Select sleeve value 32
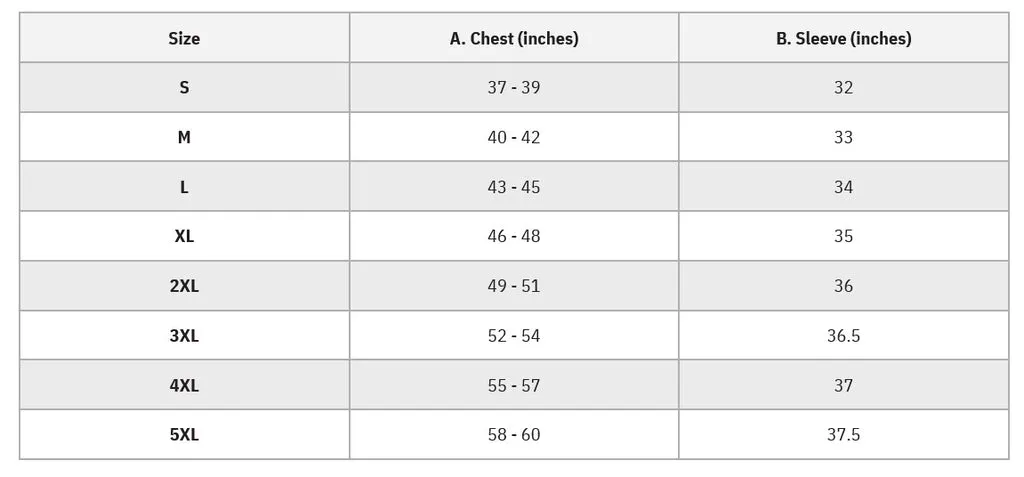 [x=843, y=88]
